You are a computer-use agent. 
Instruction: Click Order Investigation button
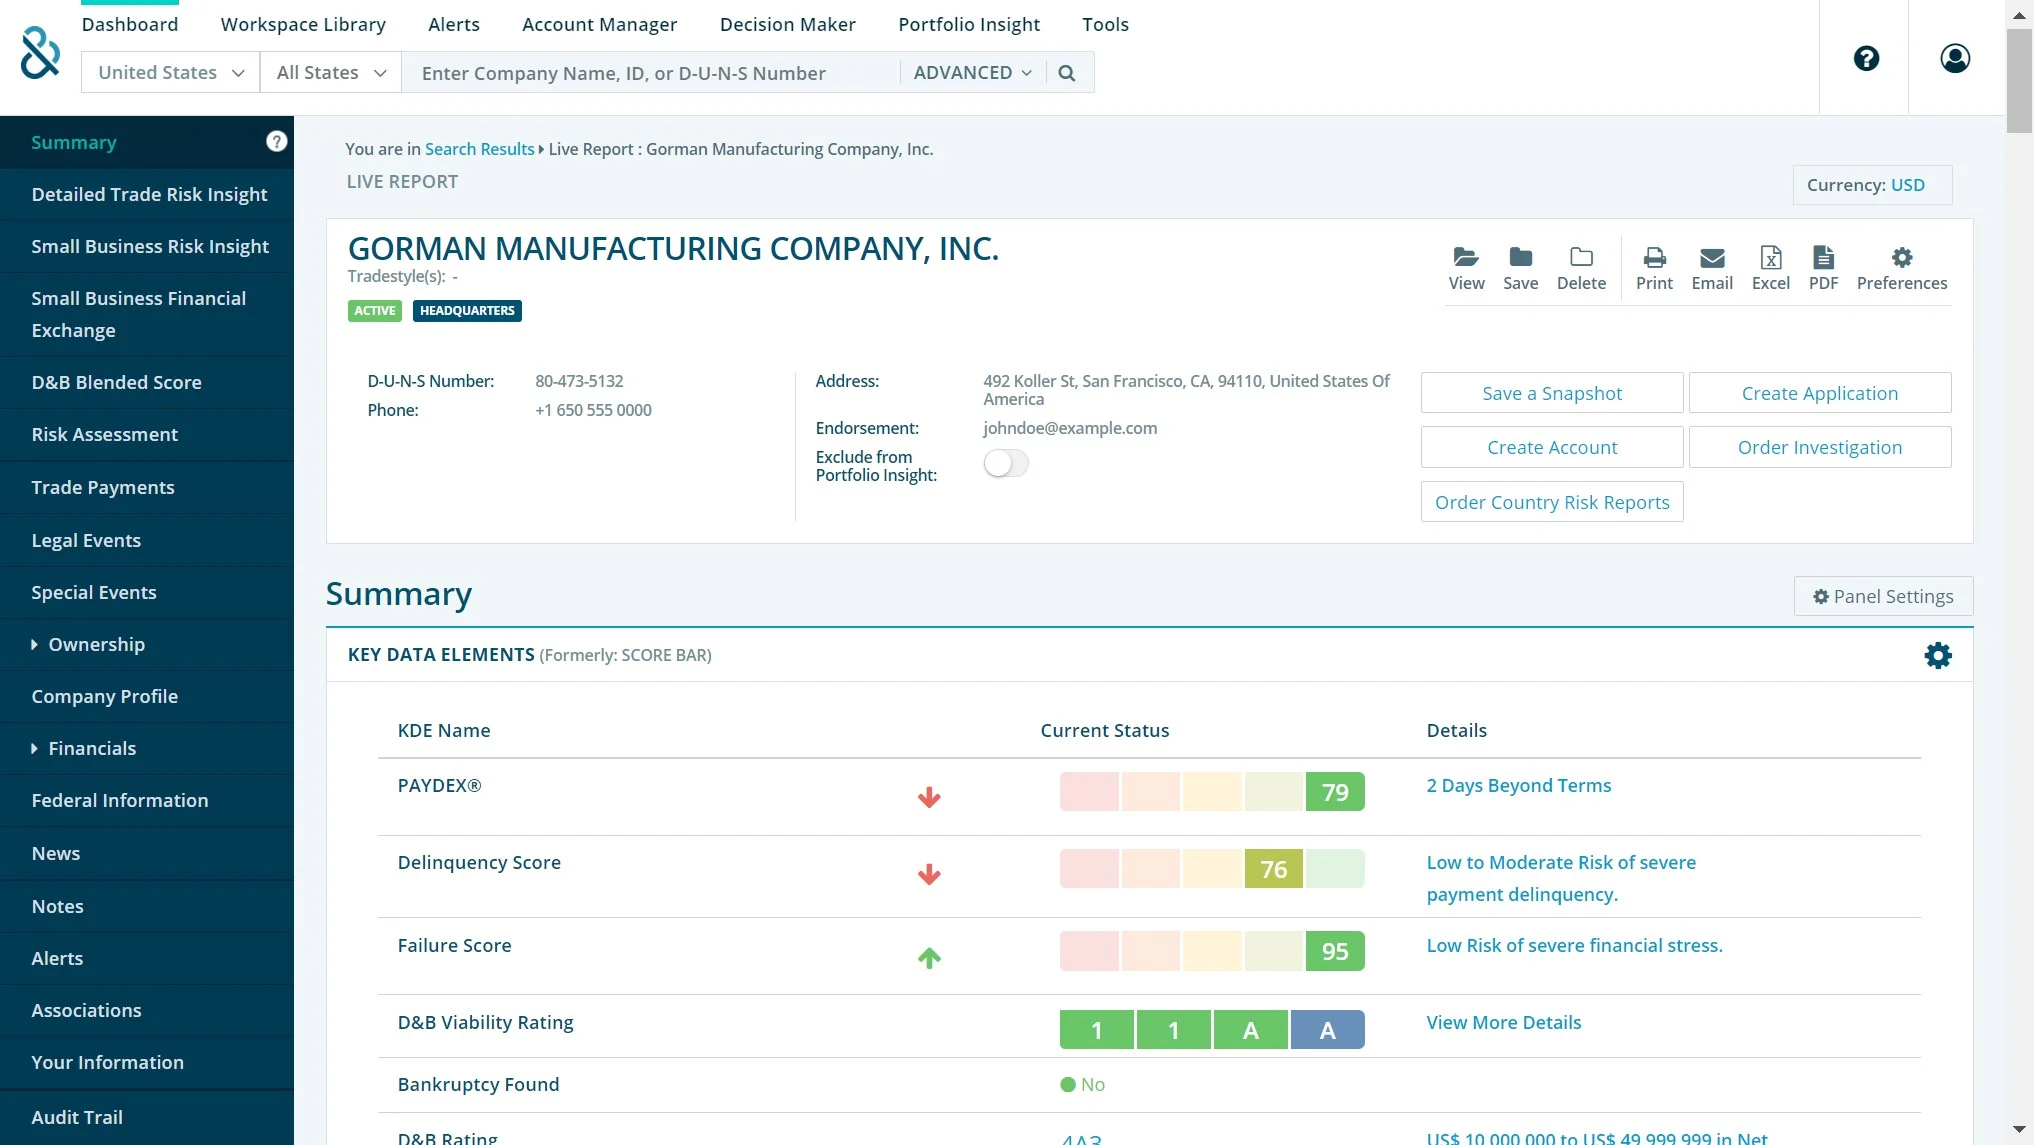pos(1820,447)
